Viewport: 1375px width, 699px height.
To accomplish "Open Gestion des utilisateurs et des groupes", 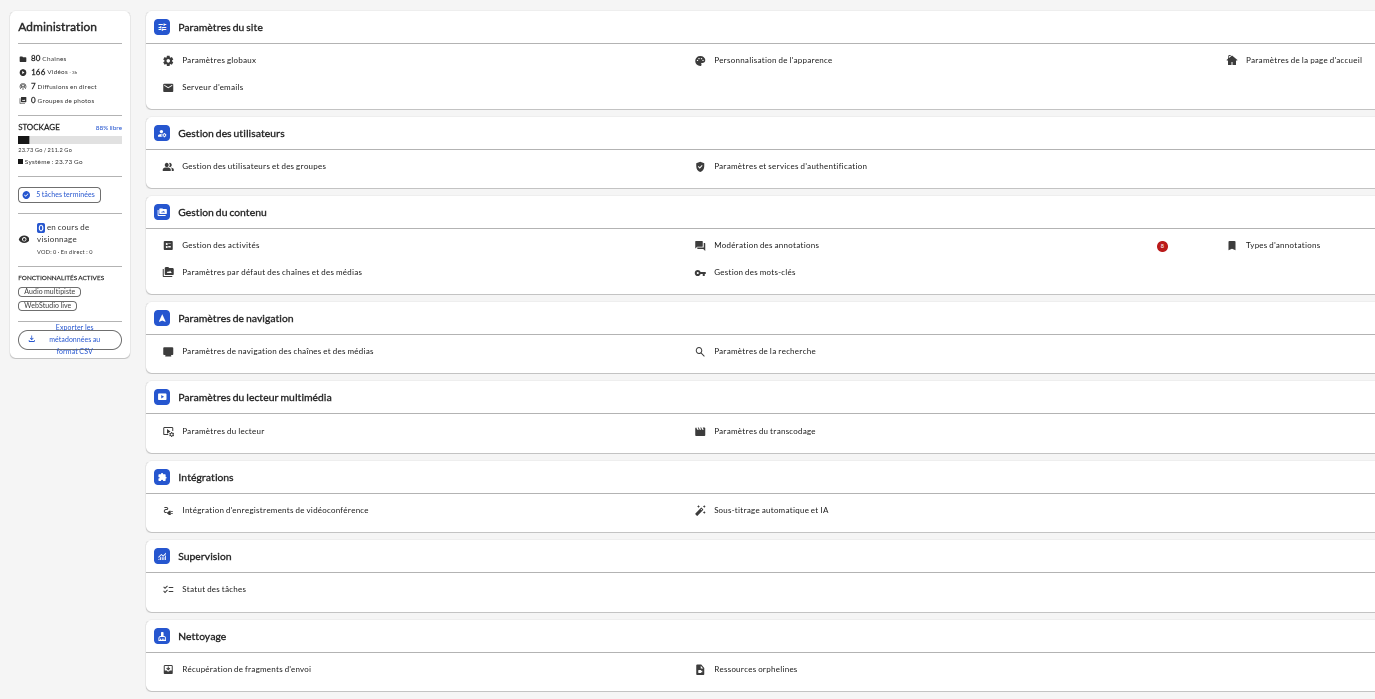I will pyautogui.click(x=254, y=167).
